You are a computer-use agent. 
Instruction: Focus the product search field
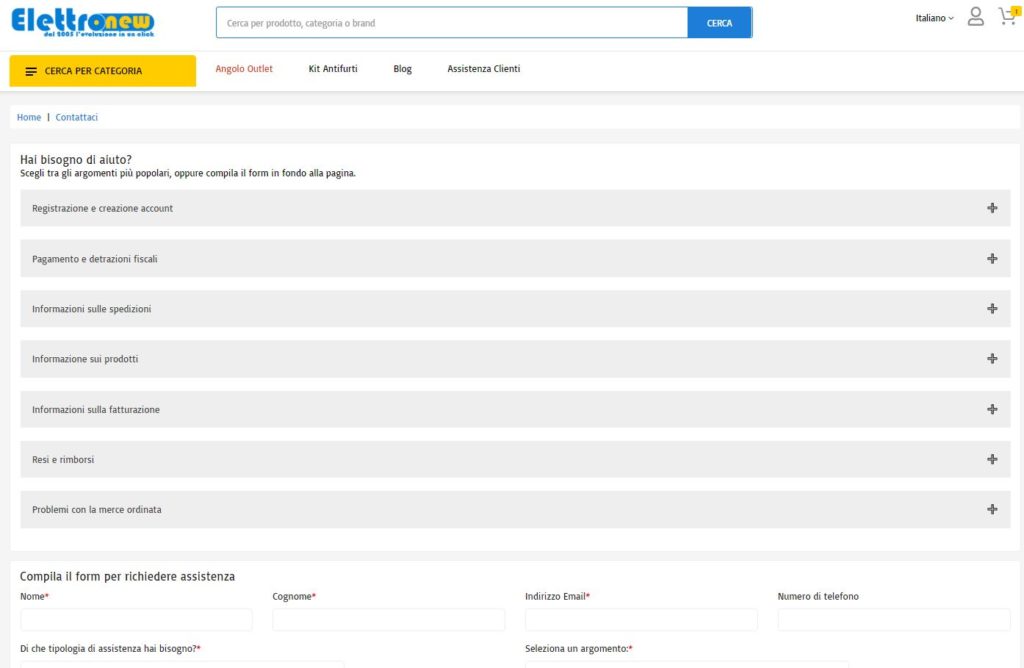click(451, 23)
